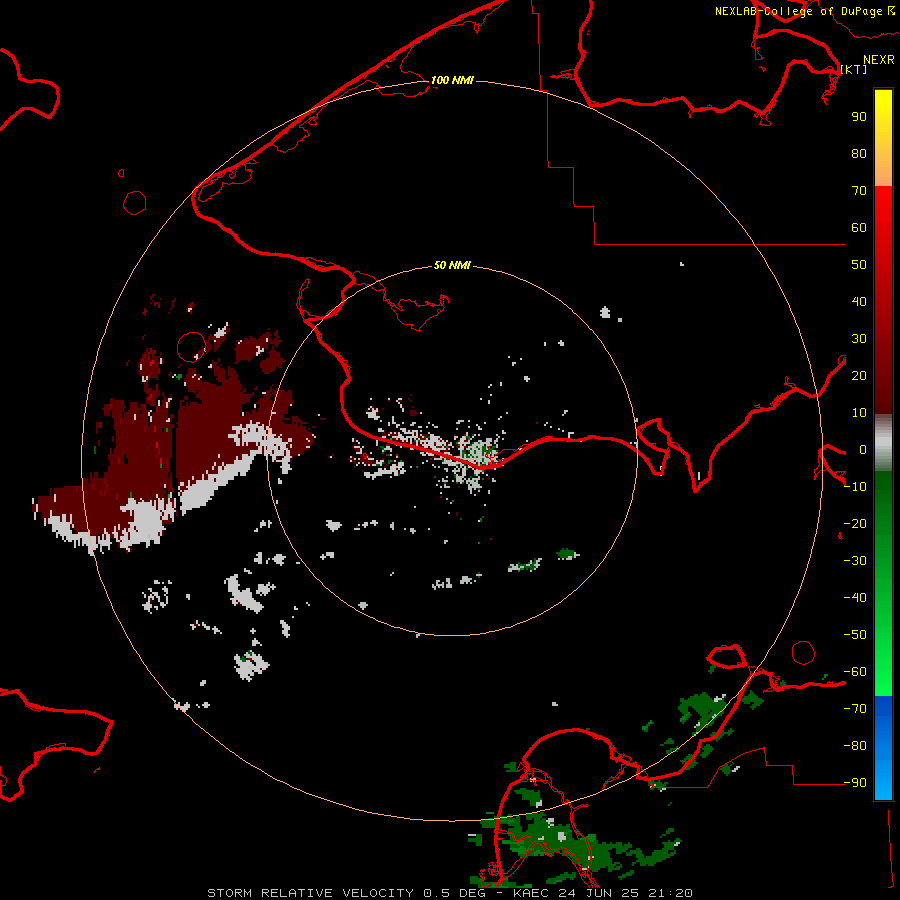
Task: Click the "90" velocity scale value
Action: pos(859,117)
